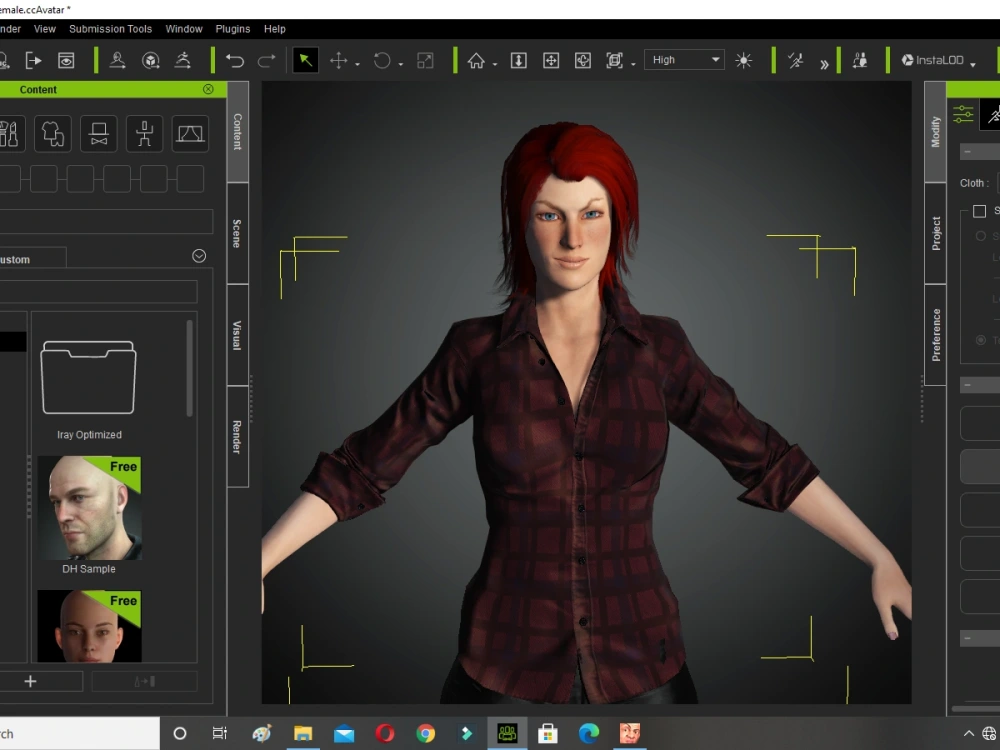
Task: Click the export arrow icon in toolbar
Action: point(33,61)
